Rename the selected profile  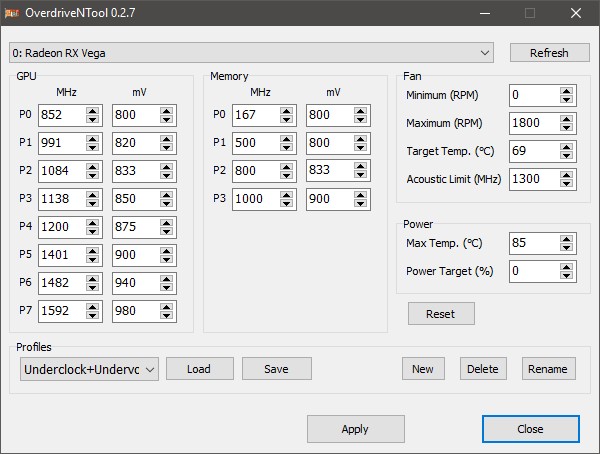coord(549,369)
